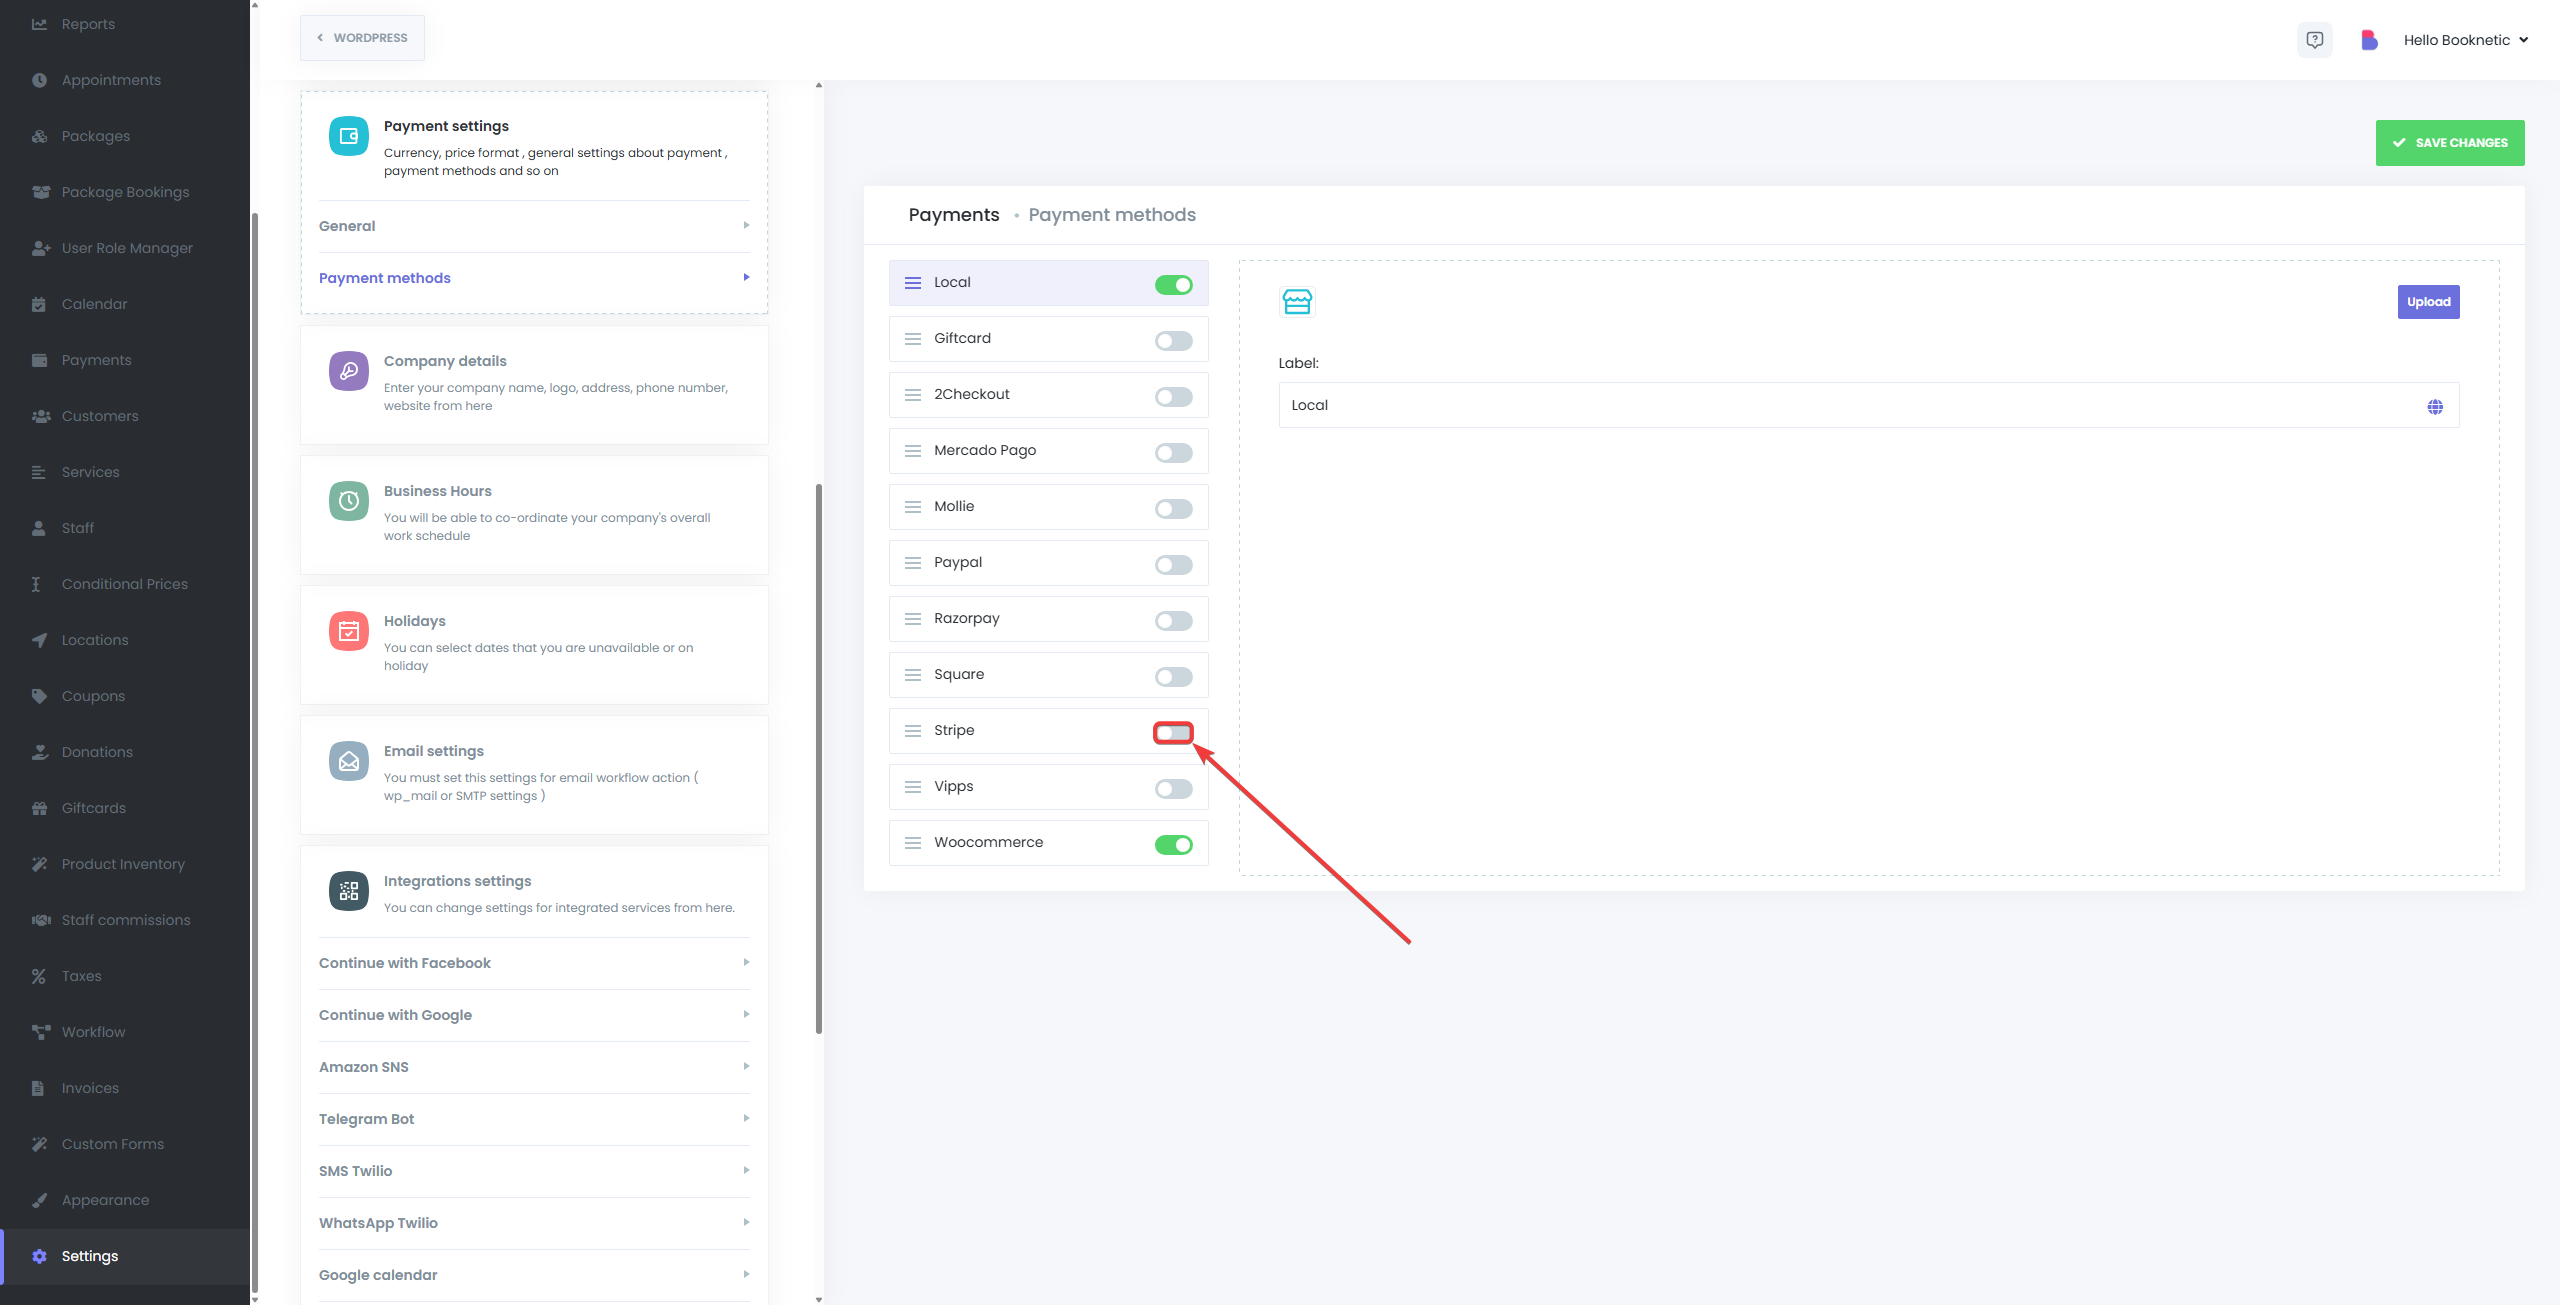Select the Paypal payment method row
Screen dimensions: 2560x1305
[1048, 563]
